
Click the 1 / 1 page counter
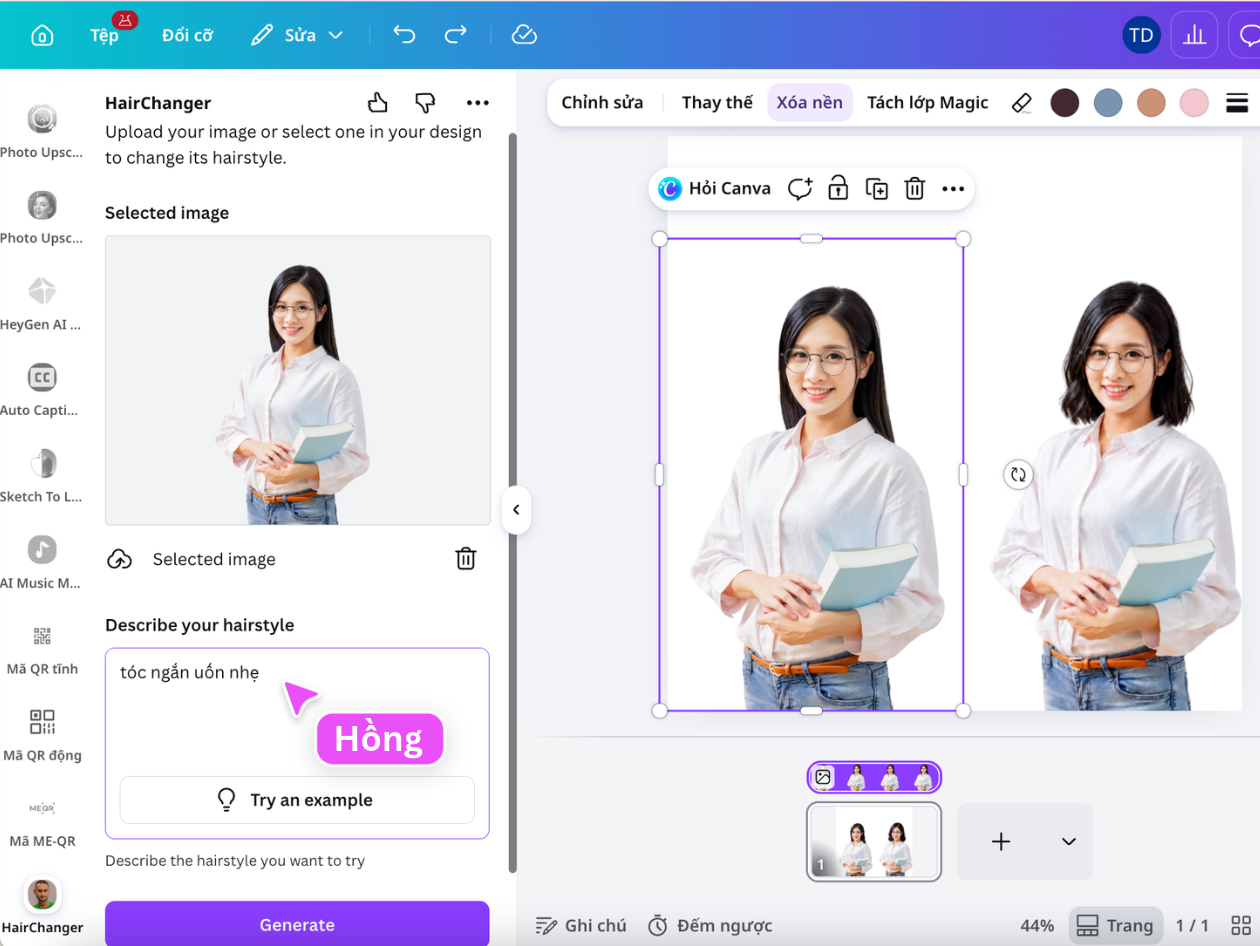pos(1192,925)
